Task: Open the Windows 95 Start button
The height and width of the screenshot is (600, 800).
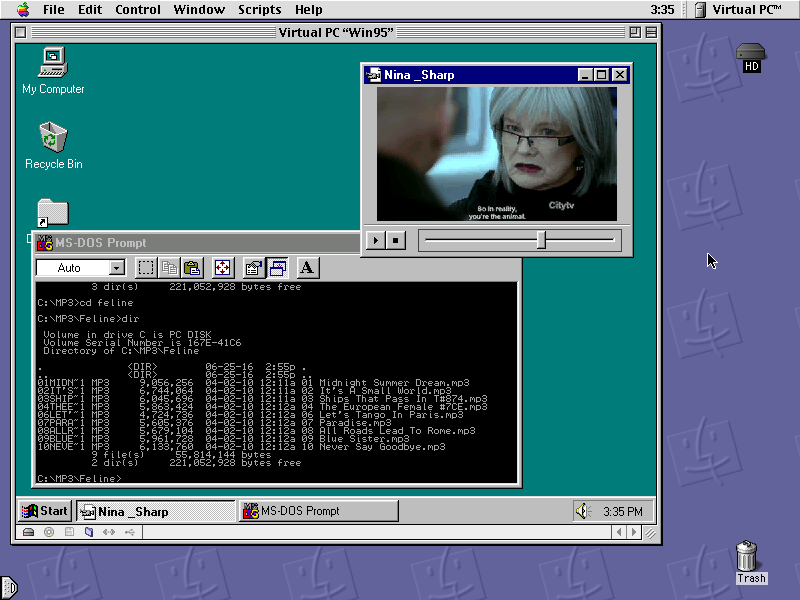Action: coord(44,511)
